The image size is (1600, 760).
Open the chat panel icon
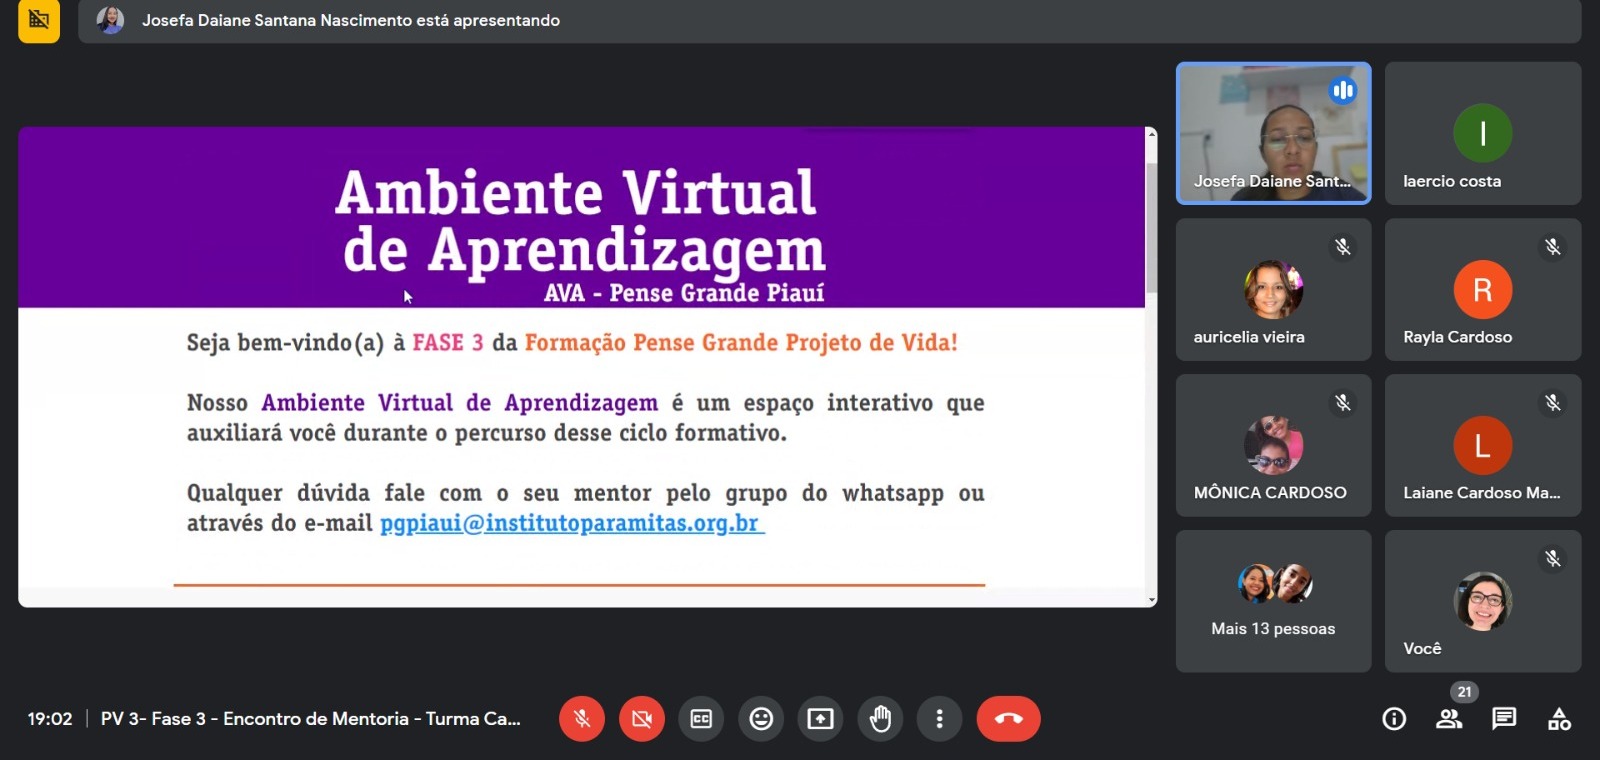click(x=1504, y=719)
